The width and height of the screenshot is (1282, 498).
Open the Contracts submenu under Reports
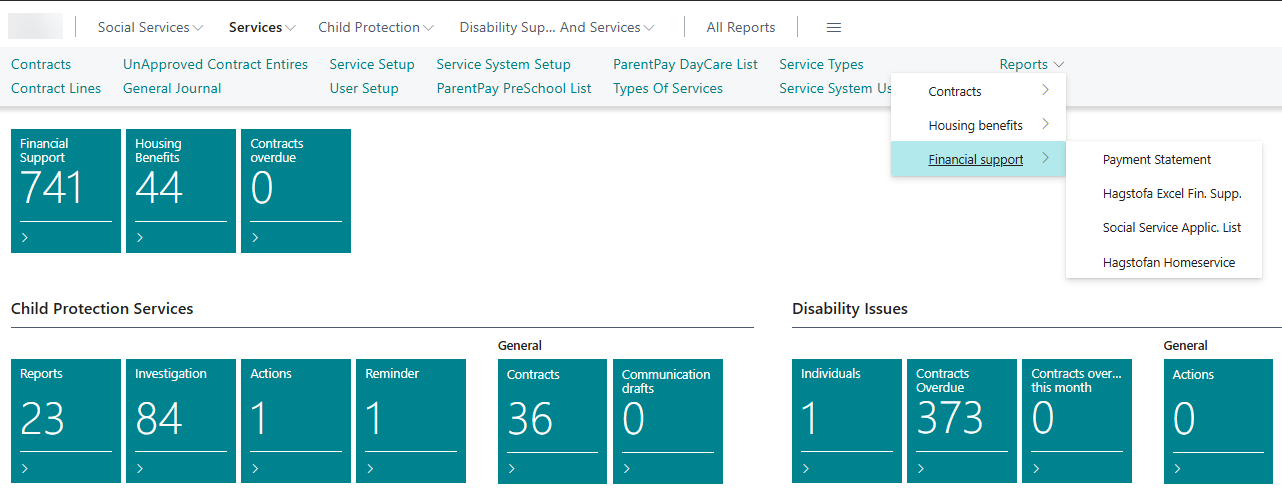pyautogui.click(x=977, y=91)
